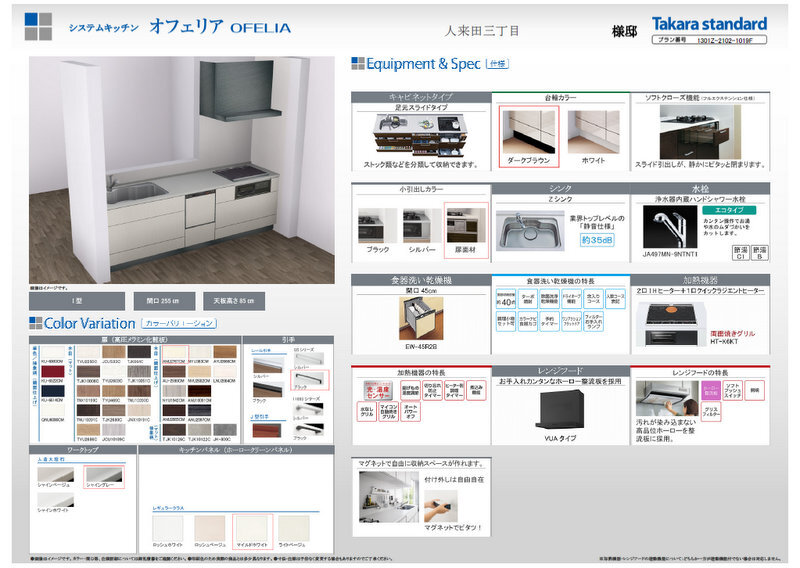Click the purple ホーロー整流板 feature icon

click(711, 390)
